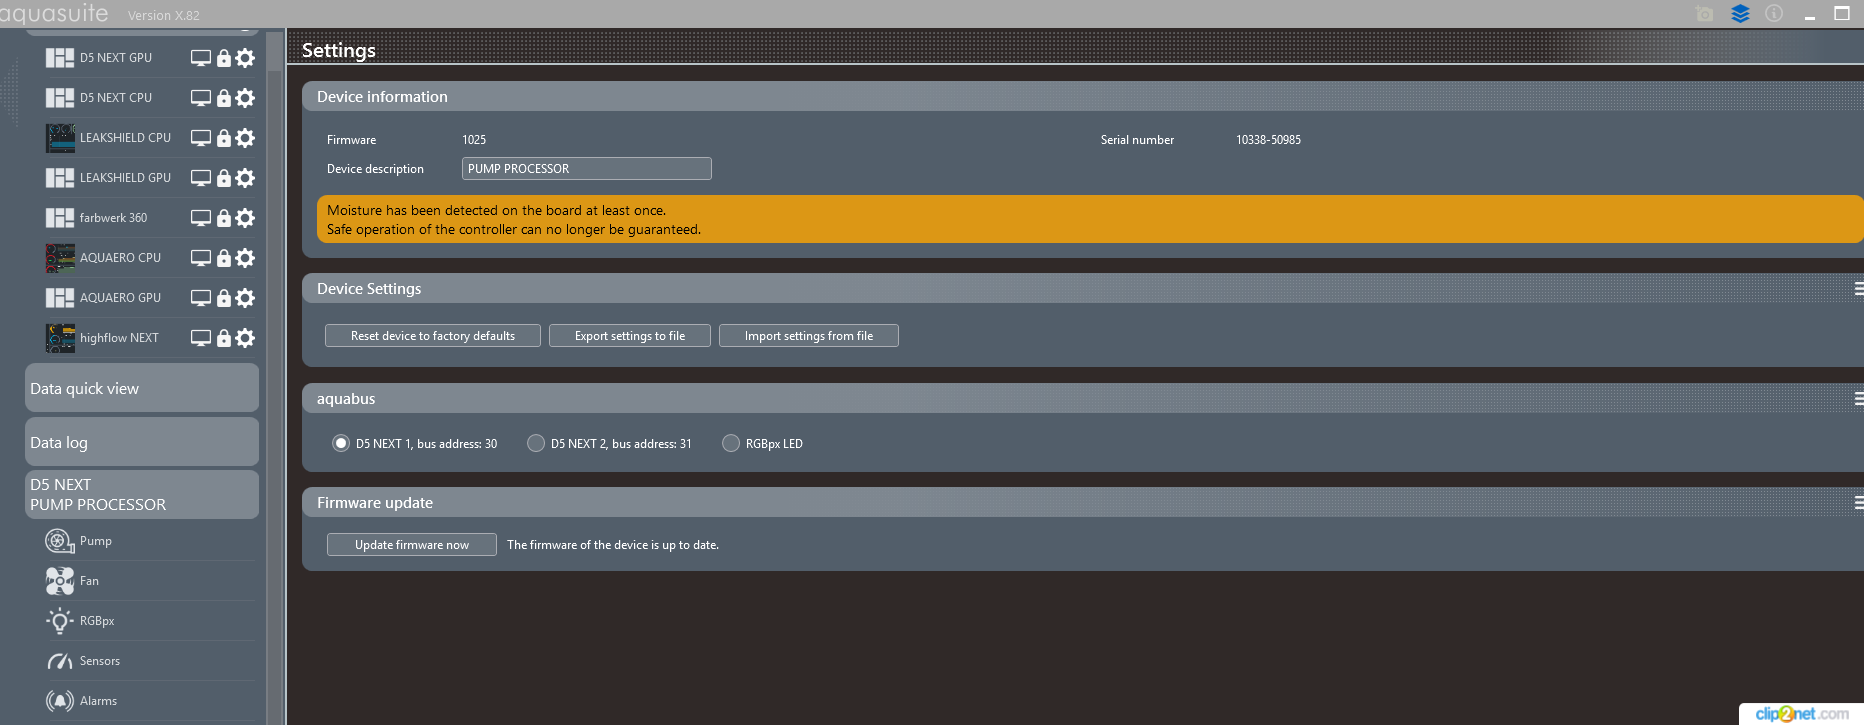Screen dimensions: 1864x725
Task: Toggle the lock icon on farbwerk 360
Action: [x=224, y=218]
